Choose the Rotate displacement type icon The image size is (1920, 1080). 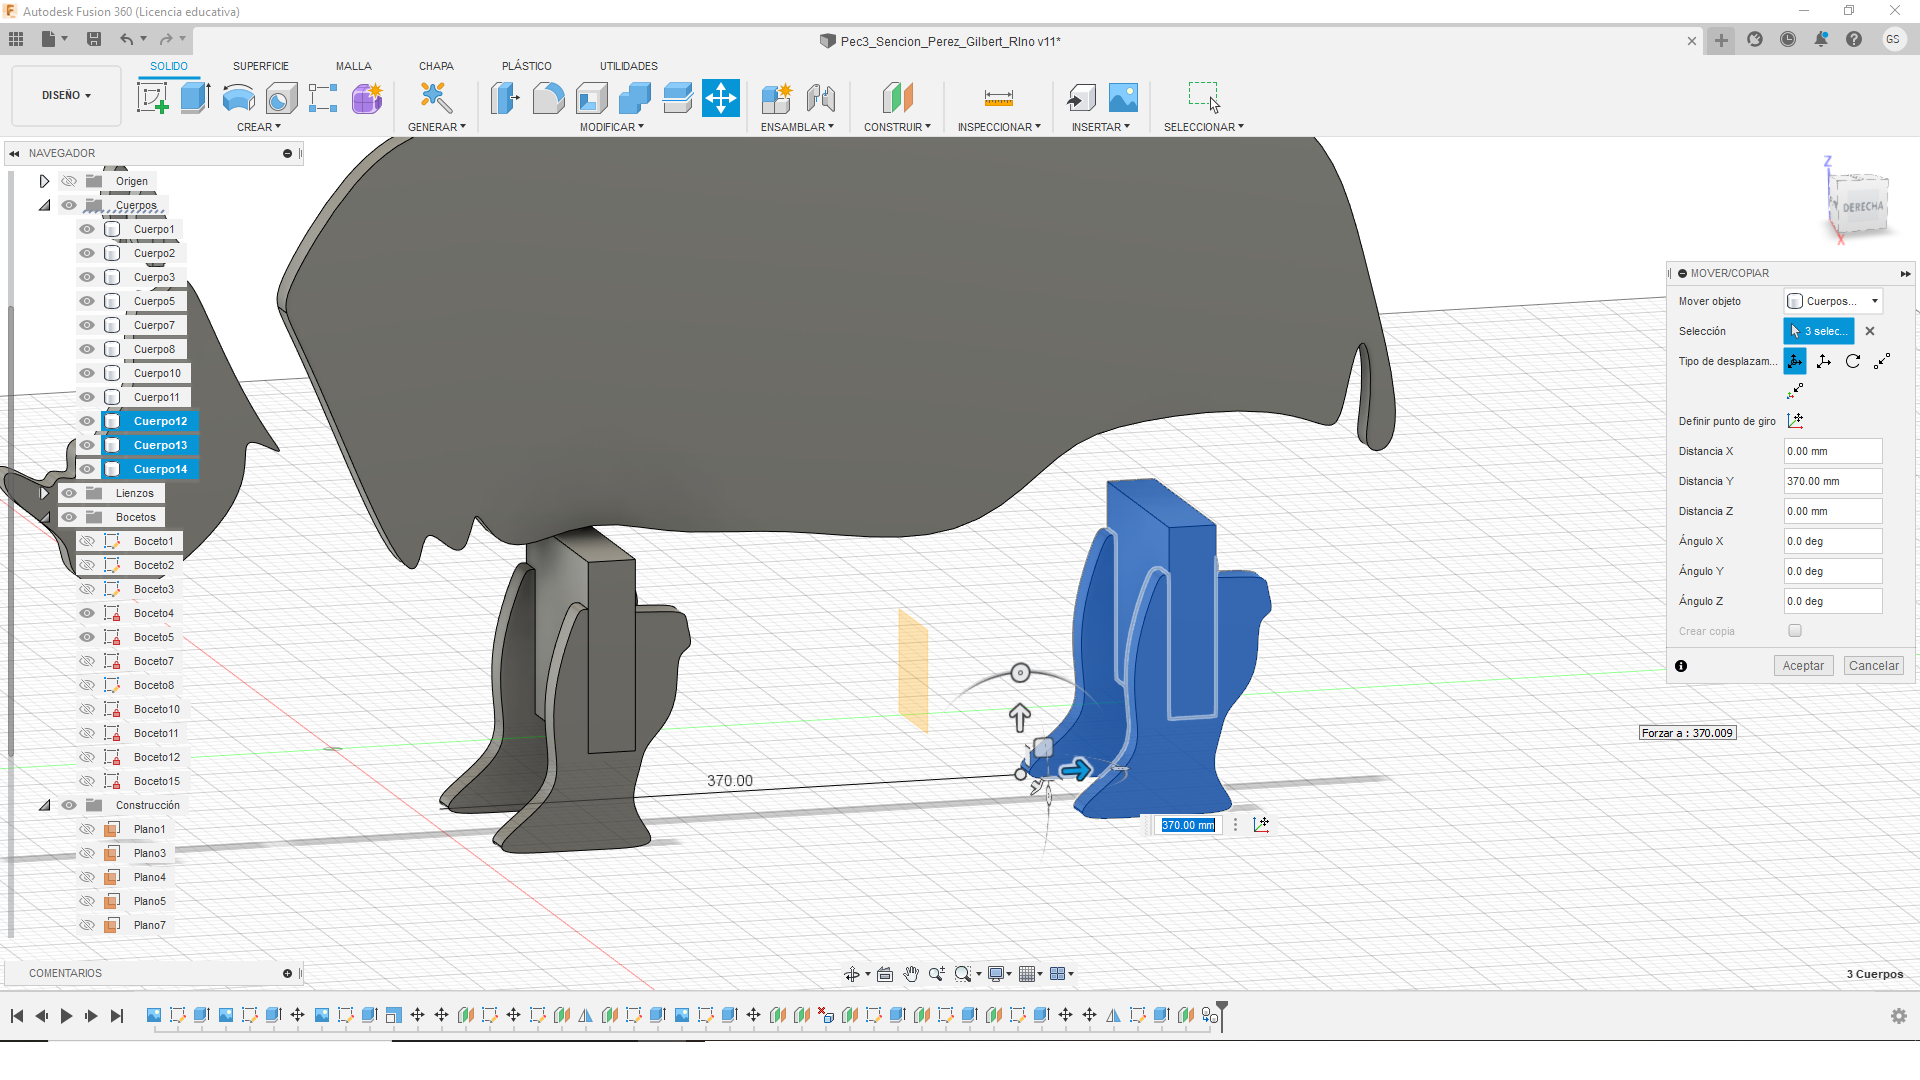tap(1853, 361)
